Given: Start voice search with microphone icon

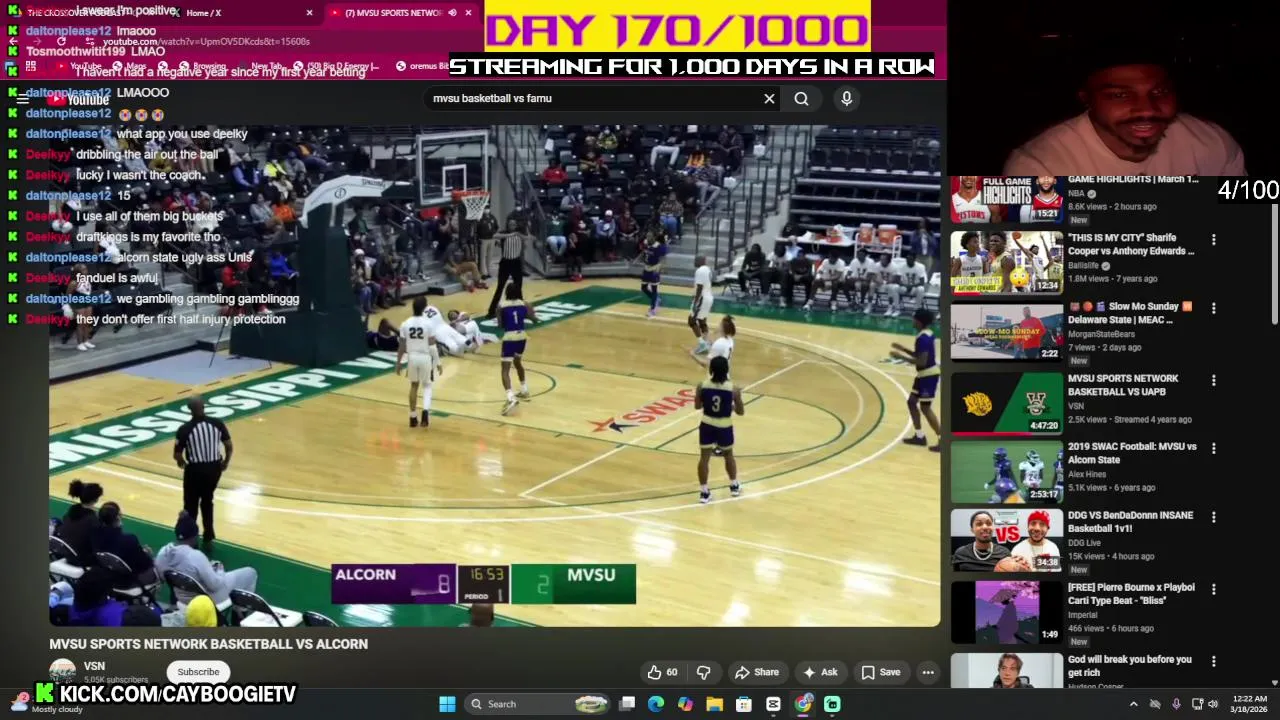Looking at the screenshot, I should (x=846, y=99).
